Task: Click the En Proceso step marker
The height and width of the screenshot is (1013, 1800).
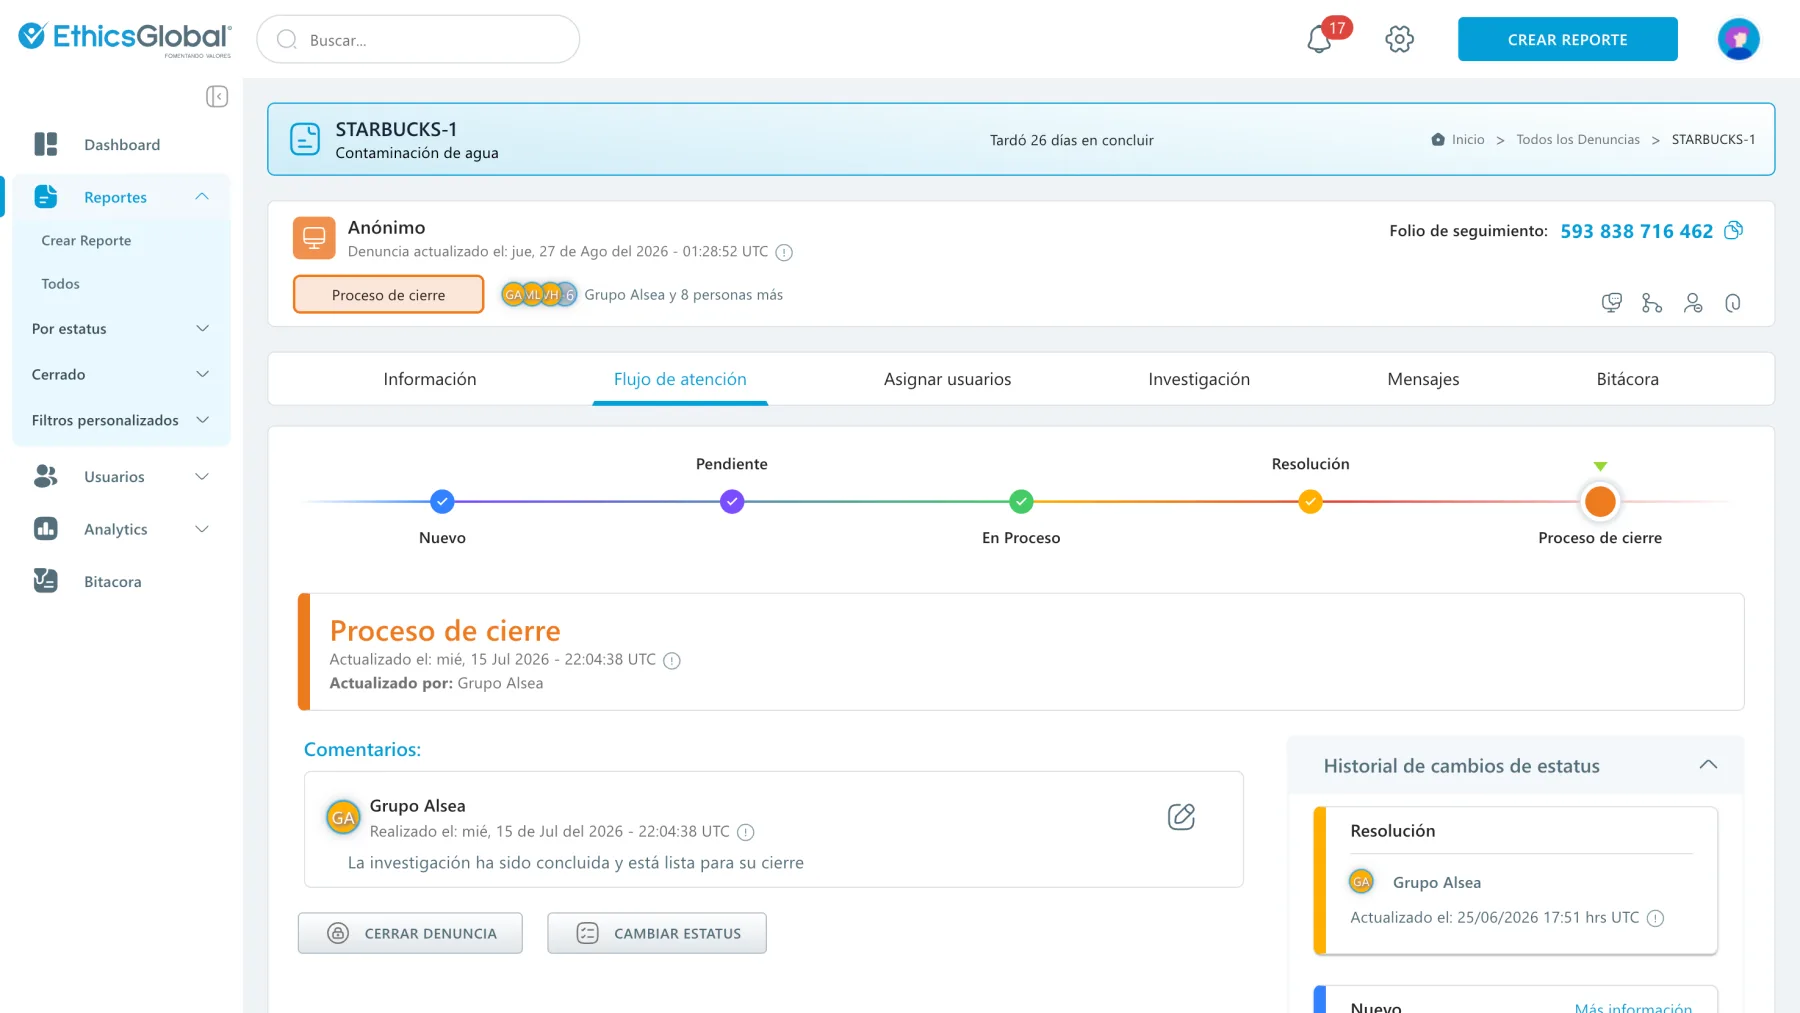Action: (x=1021, y=501)
